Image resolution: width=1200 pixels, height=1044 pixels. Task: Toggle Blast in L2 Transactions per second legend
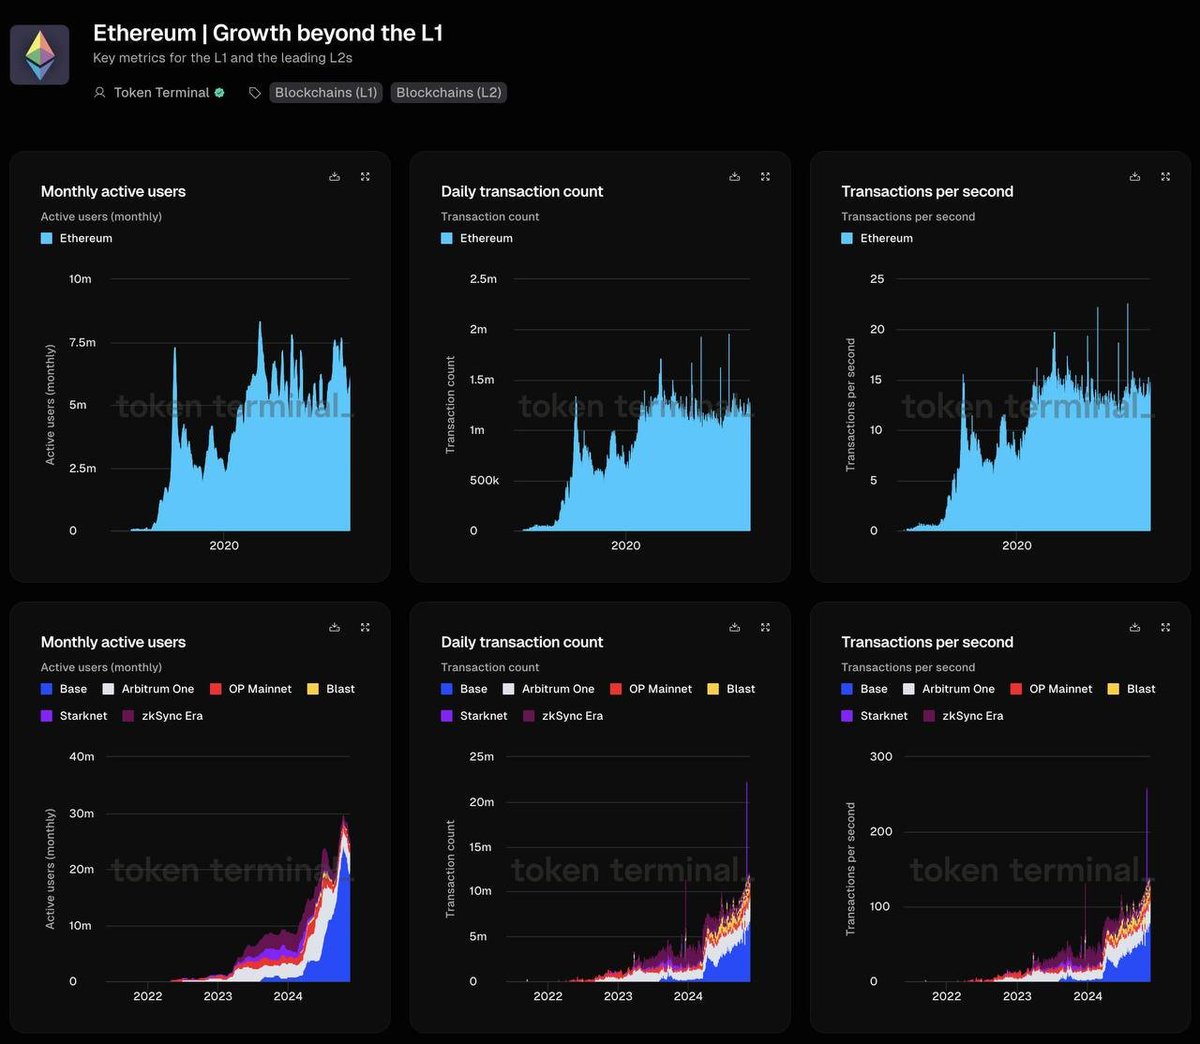[1131, 689]
